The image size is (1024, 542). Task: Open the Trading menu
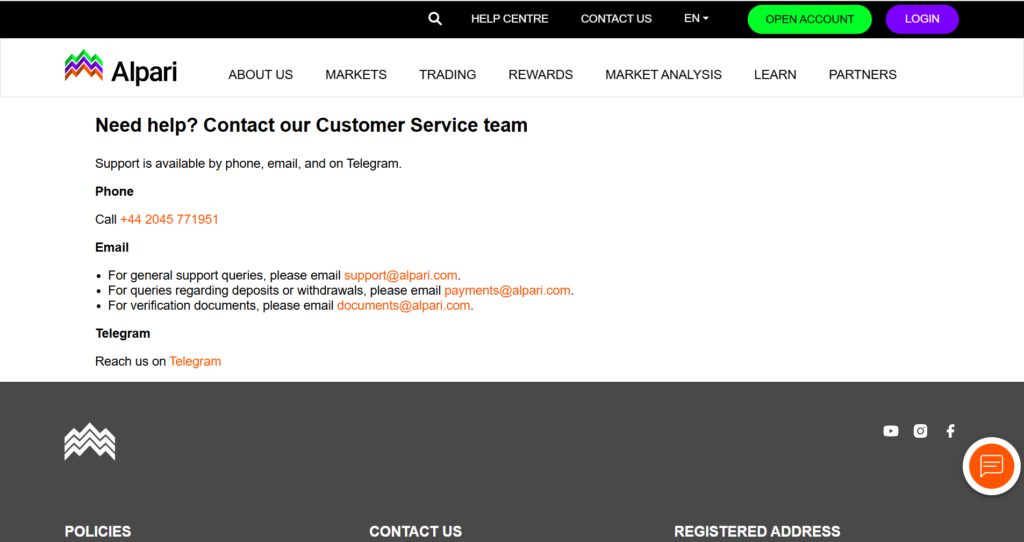pos(447,74)
